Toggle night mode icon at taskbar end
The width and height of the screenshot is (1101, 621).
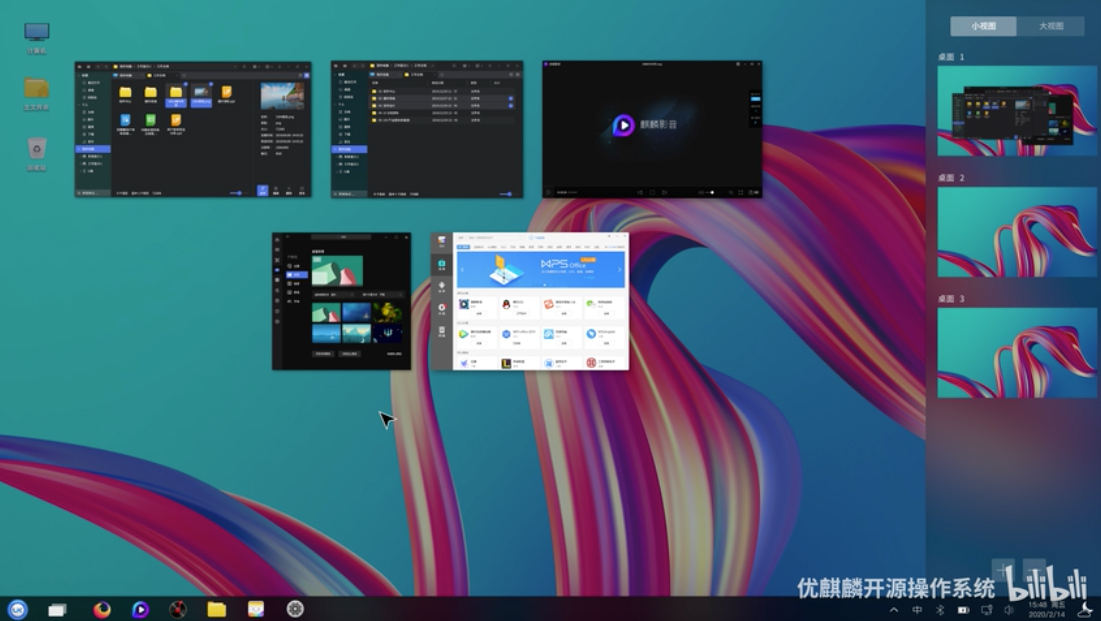coord(1084,610)
